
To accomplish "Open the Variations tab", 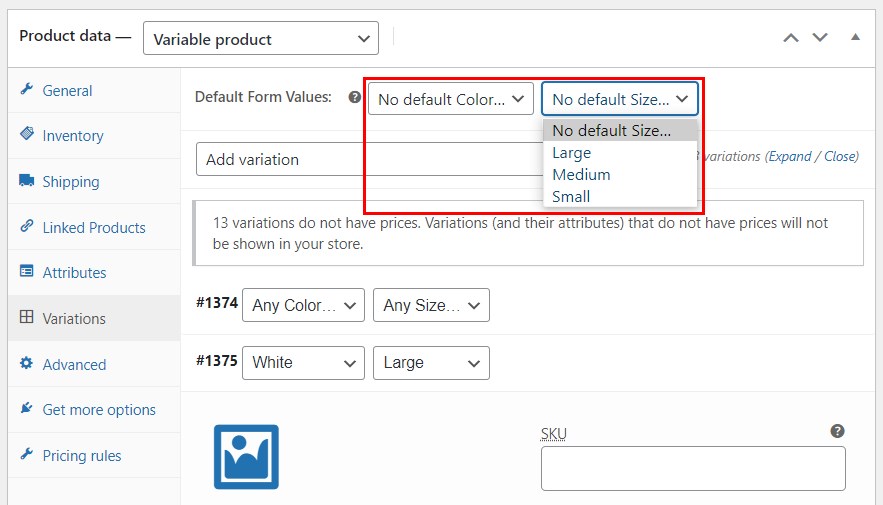I will [94, 318].
